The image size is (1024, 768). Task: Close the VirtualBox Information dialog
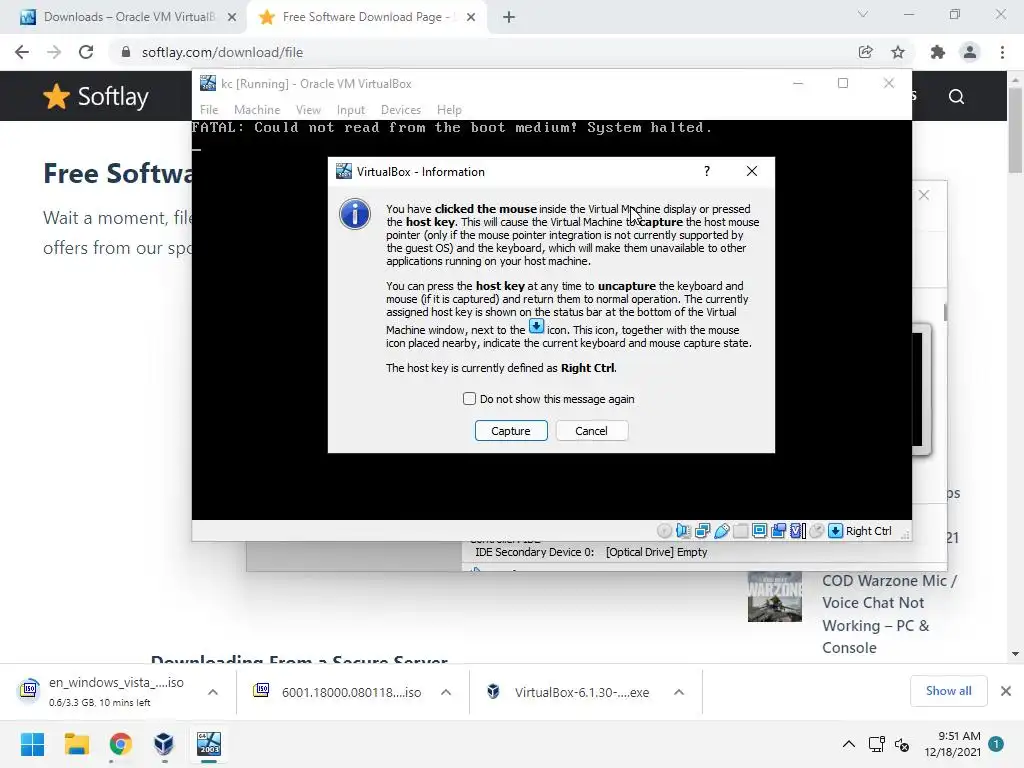pyautogui.click(x=752, y=171)
